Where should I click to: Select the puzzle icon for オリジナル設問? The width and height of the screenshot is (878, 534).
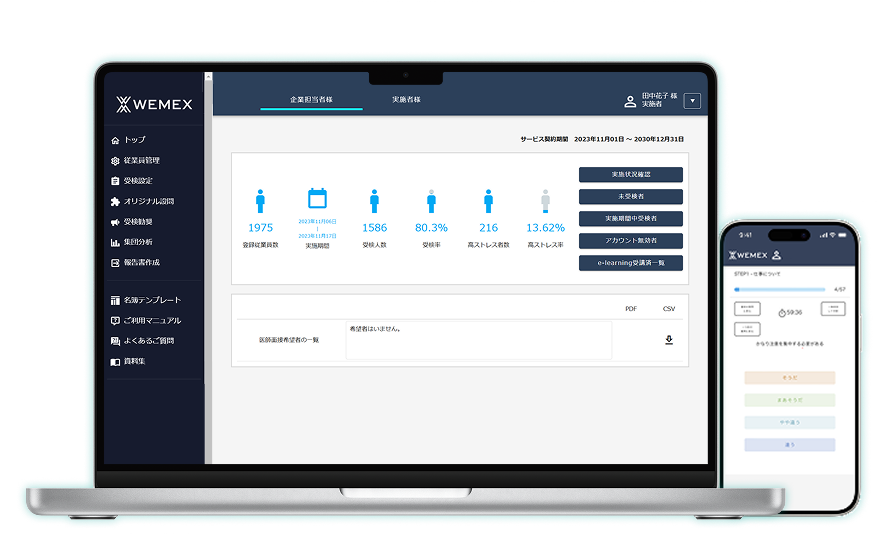115,201
